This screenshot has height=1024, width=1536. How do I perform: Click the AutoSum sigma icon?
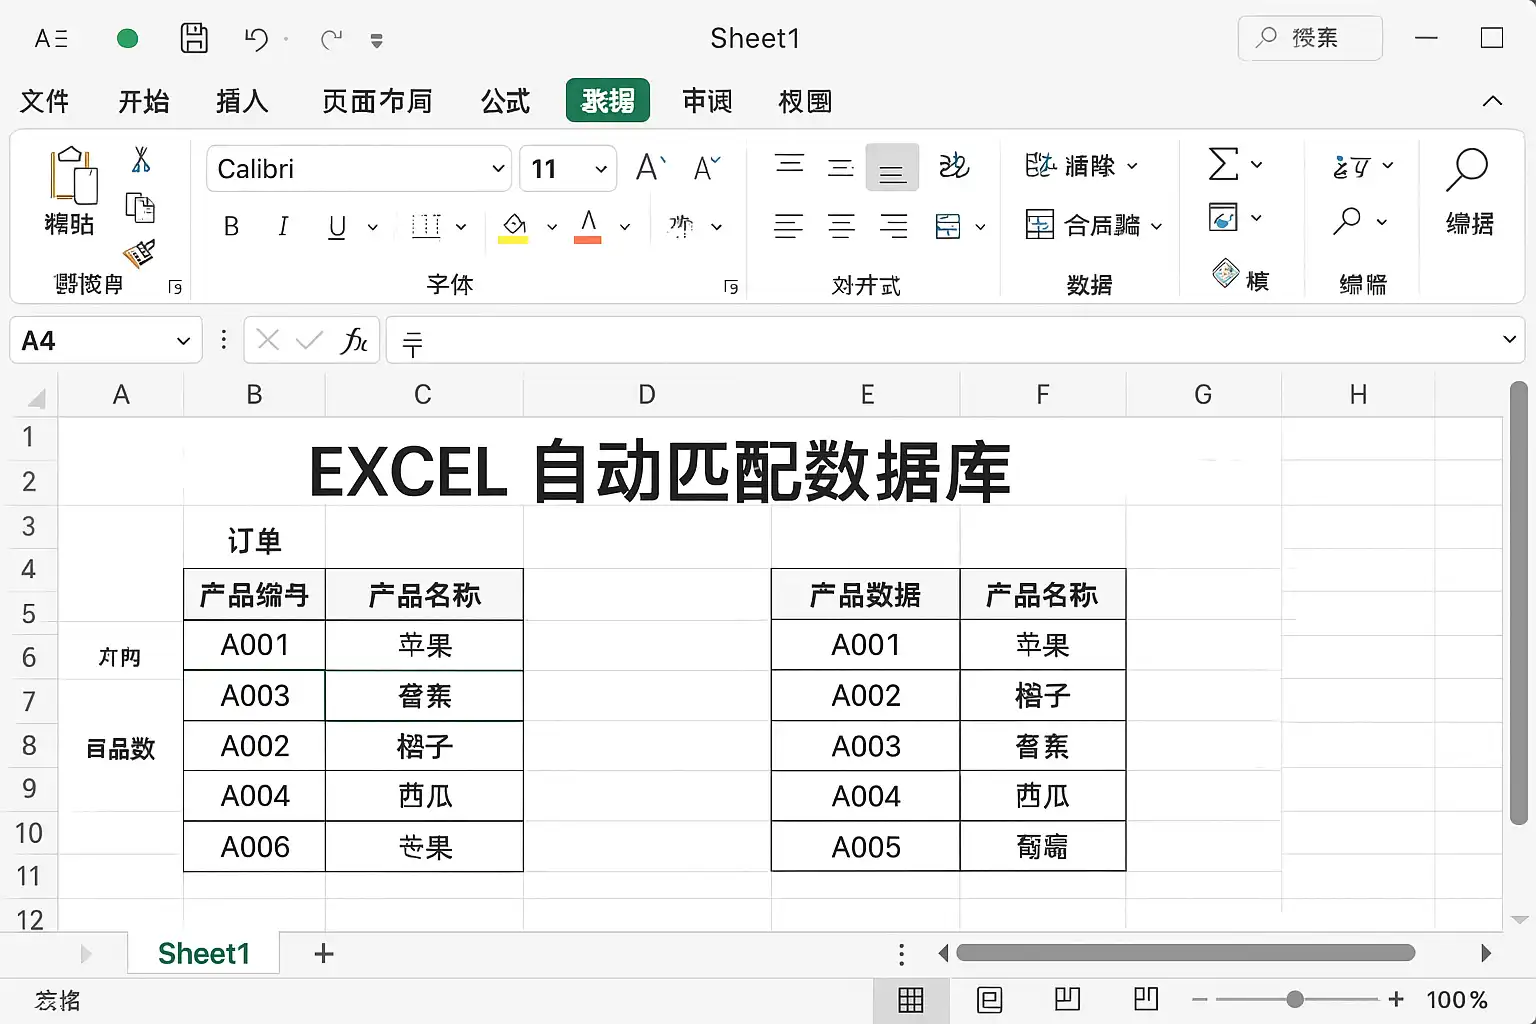pos(1223,165)
